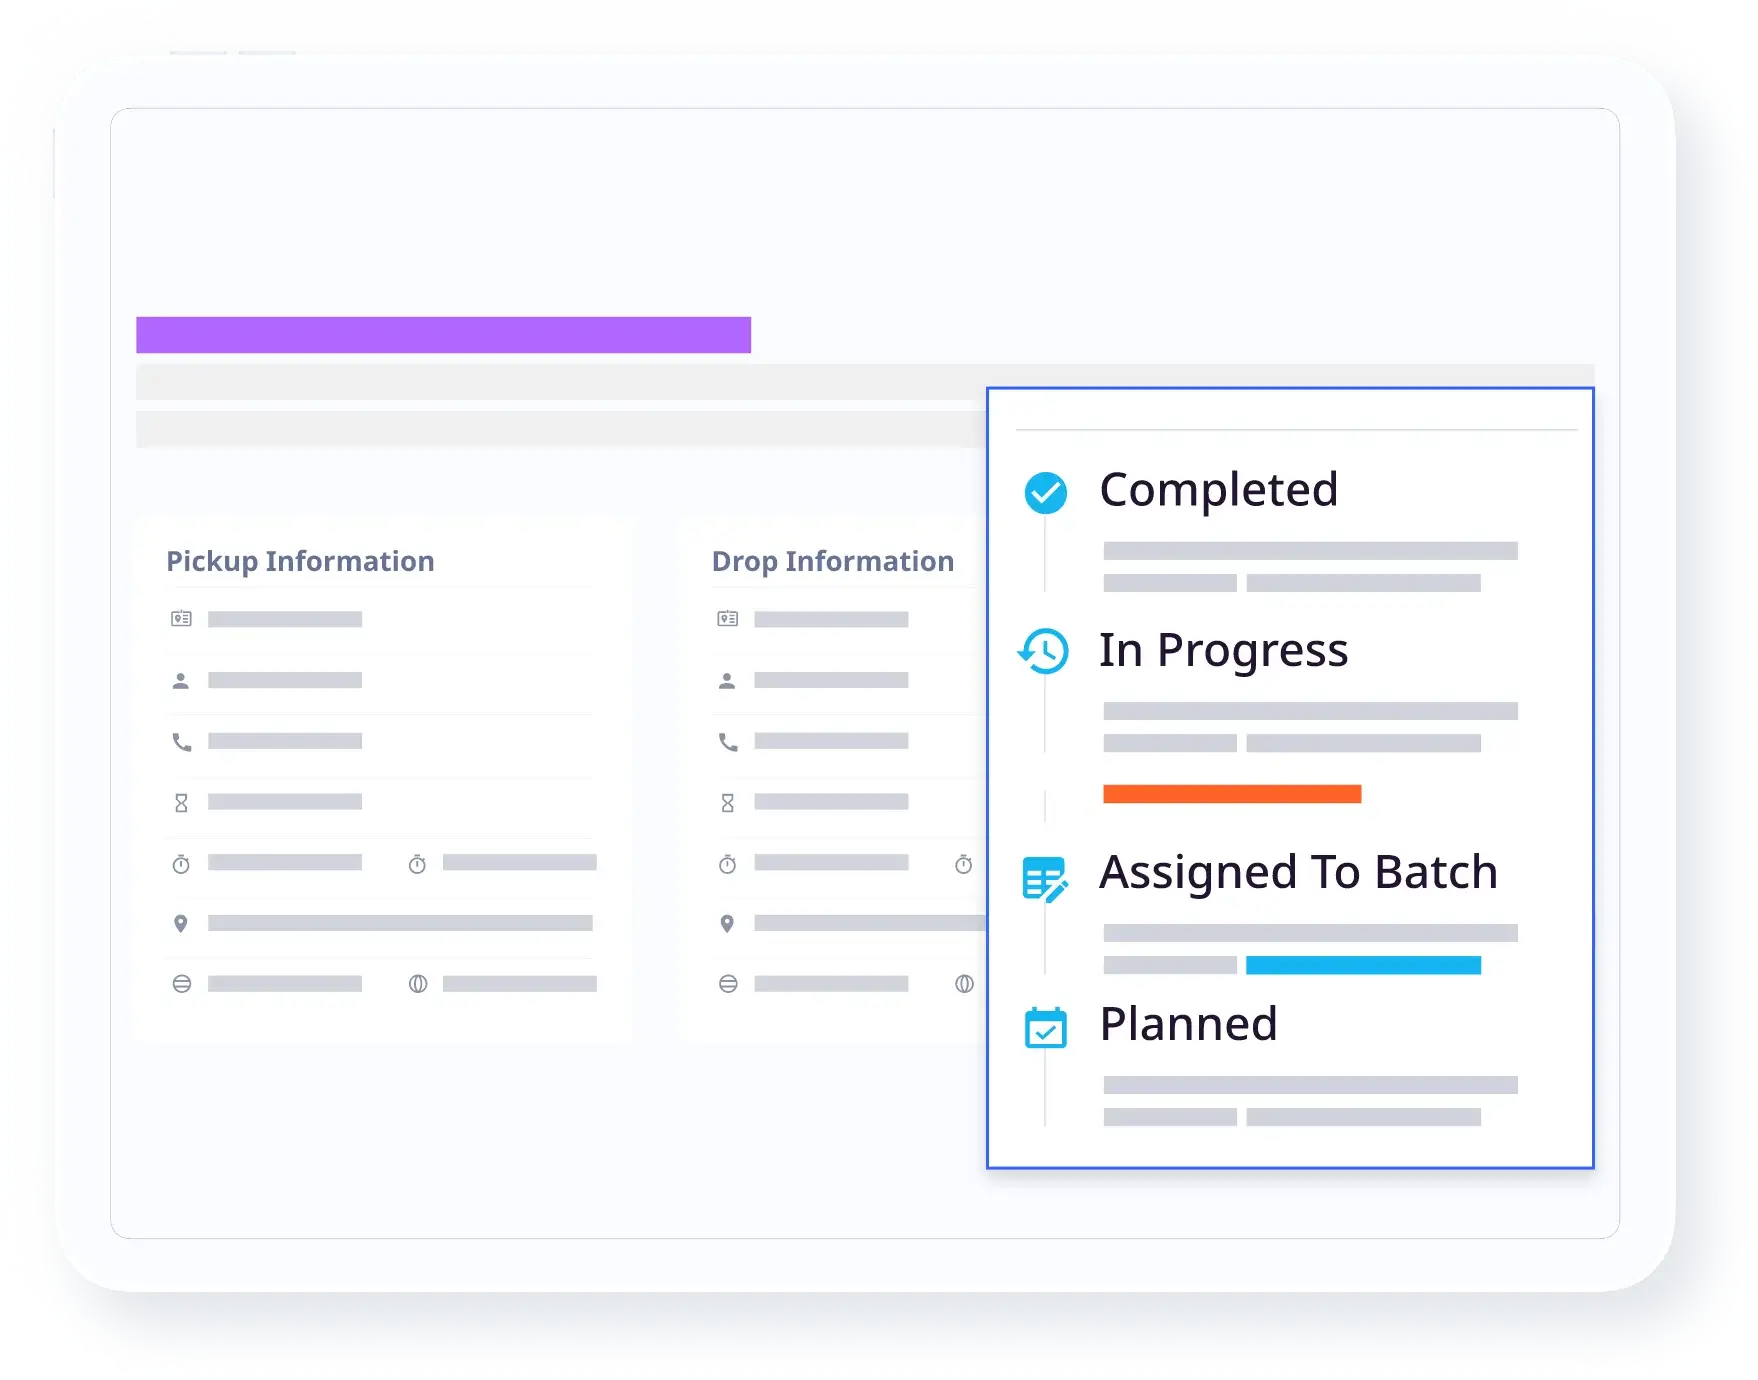Click the Assigned To Batch list-edit icon
The width and height of the screenshot is (1758, 1380).
tap(1045, 879)
